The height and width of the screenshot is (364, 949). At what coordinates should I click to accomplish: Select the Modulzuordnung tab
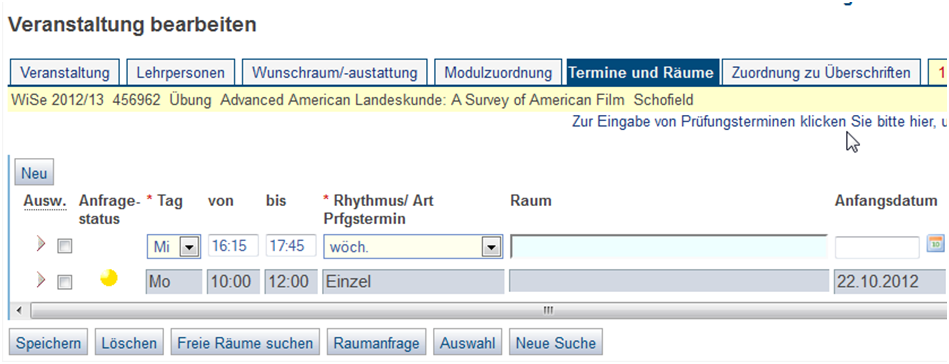coord(498,73)
